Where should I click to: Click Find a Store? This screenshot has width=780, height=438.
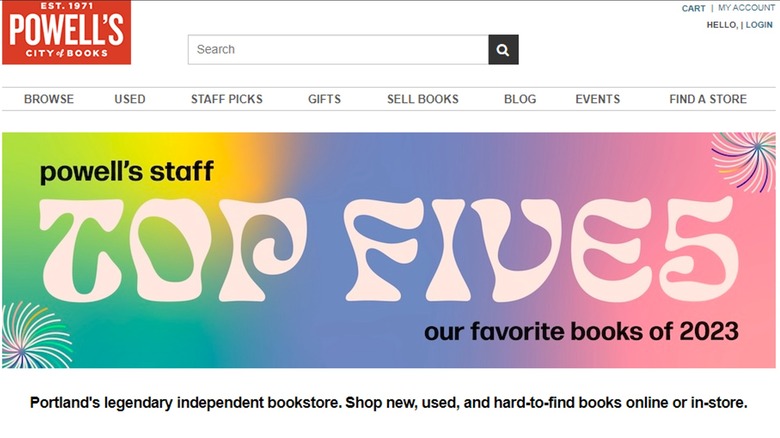pos(708,99)
